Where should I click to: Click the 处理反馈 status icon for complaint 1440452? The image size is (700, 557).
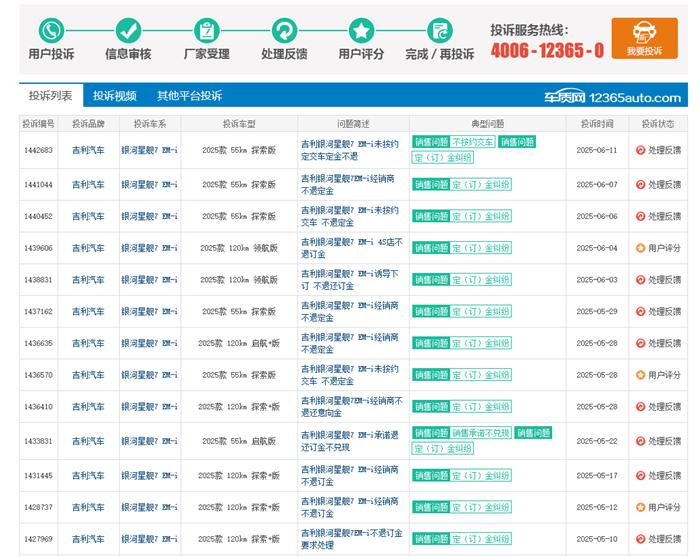[x=640, y=216]
